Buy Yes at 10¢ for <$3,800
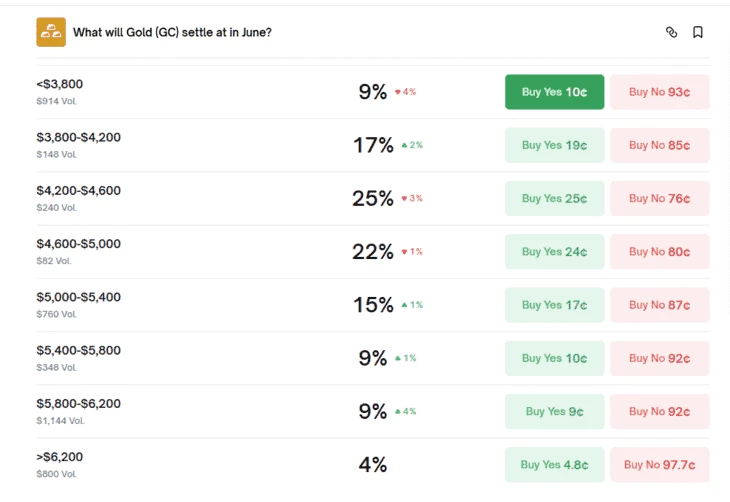 [x=554, y=92]
